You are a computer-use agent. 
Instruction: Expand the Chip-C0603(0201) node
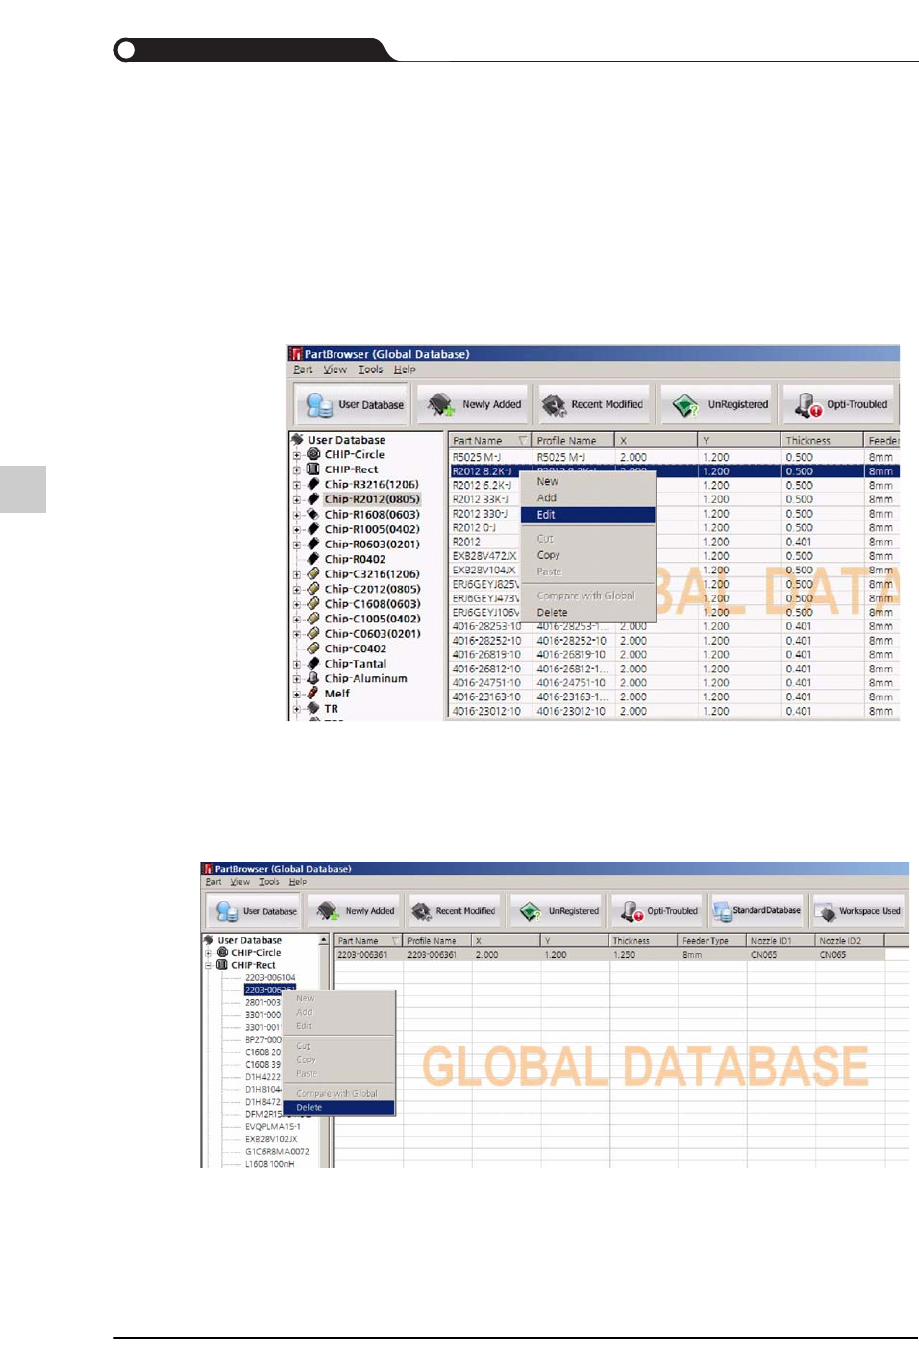pyautogui.click(x=297, y=634)
